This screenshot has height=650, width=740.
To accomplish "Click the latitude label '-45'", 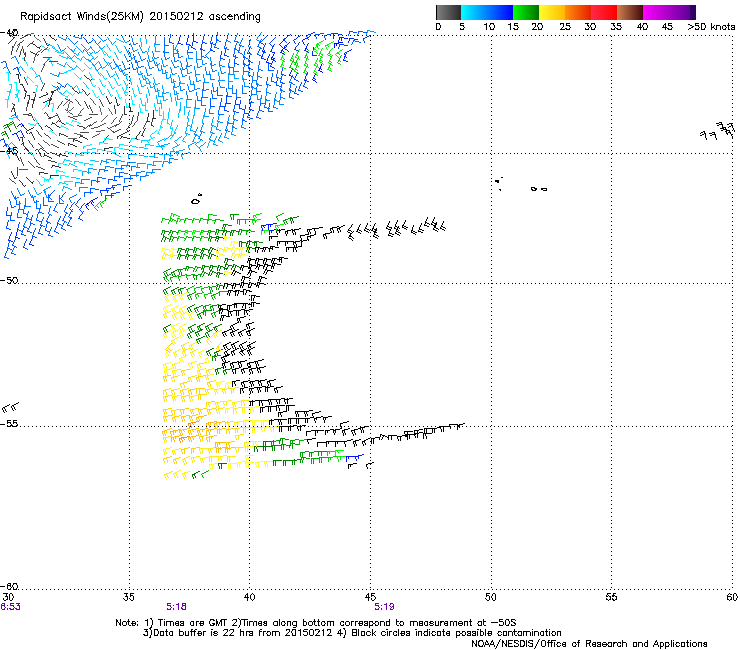I will pos(9,151).
